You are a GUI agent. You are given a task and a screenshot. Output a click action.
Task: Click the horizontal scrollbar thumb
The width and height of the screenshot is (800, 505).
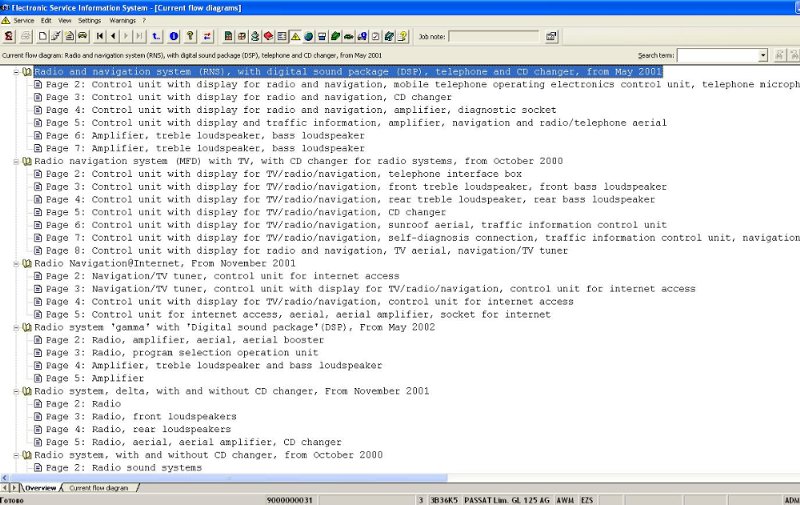229,478
